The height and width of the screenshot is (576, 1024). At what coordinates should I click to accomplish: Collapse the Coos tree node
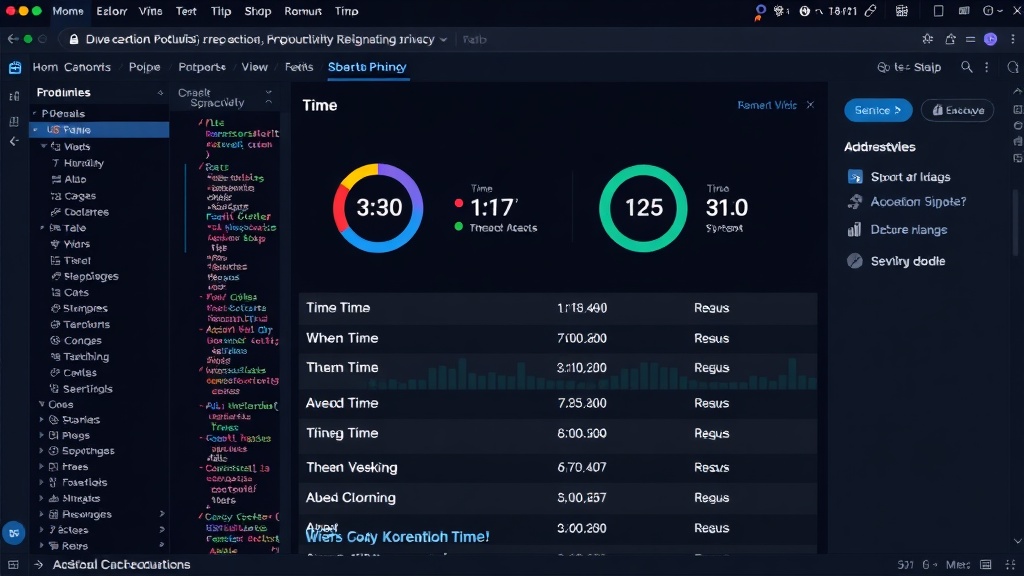coord(42,404)
